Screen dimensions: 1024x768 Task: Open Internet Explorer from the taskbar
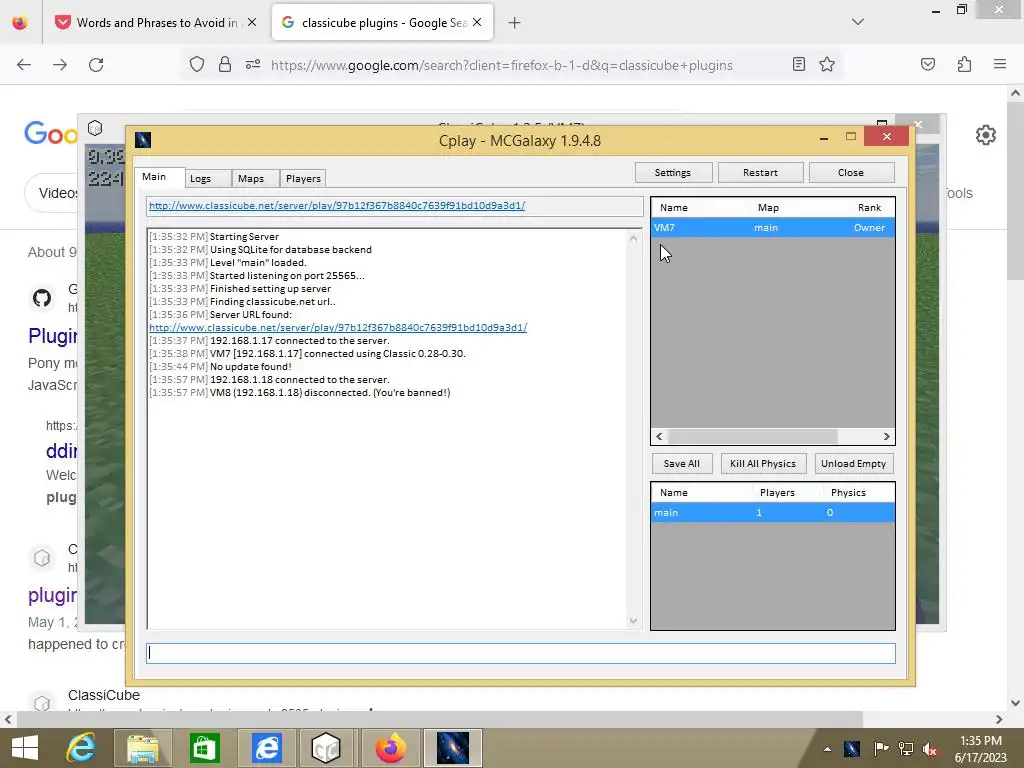pos(81,748)
